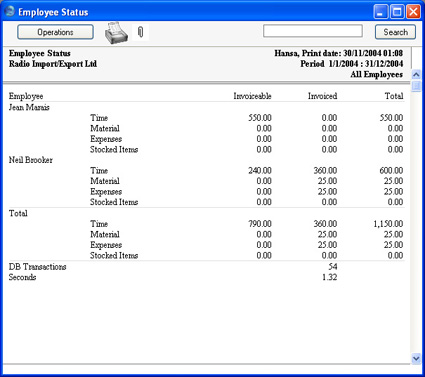
Task: Focus the search text field
Action: (313, 31)
